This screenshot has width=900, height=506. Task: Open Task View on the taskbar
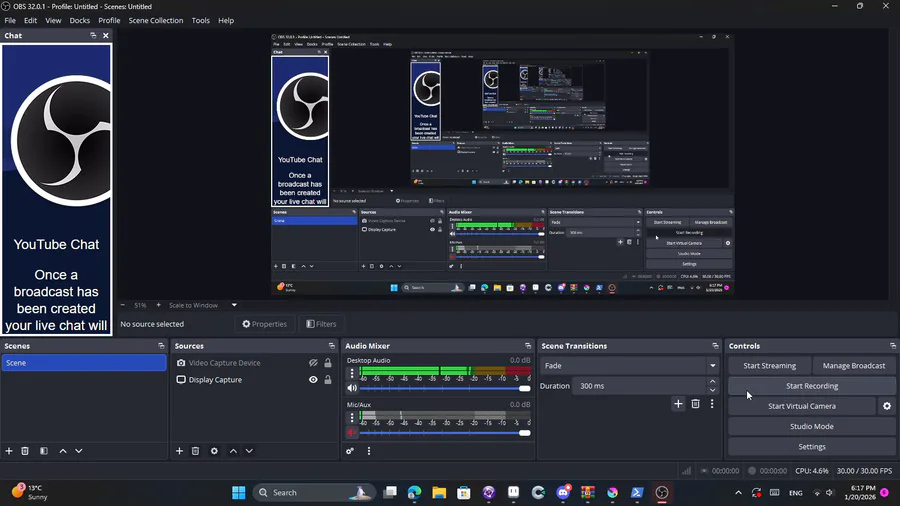click(390, 492)
